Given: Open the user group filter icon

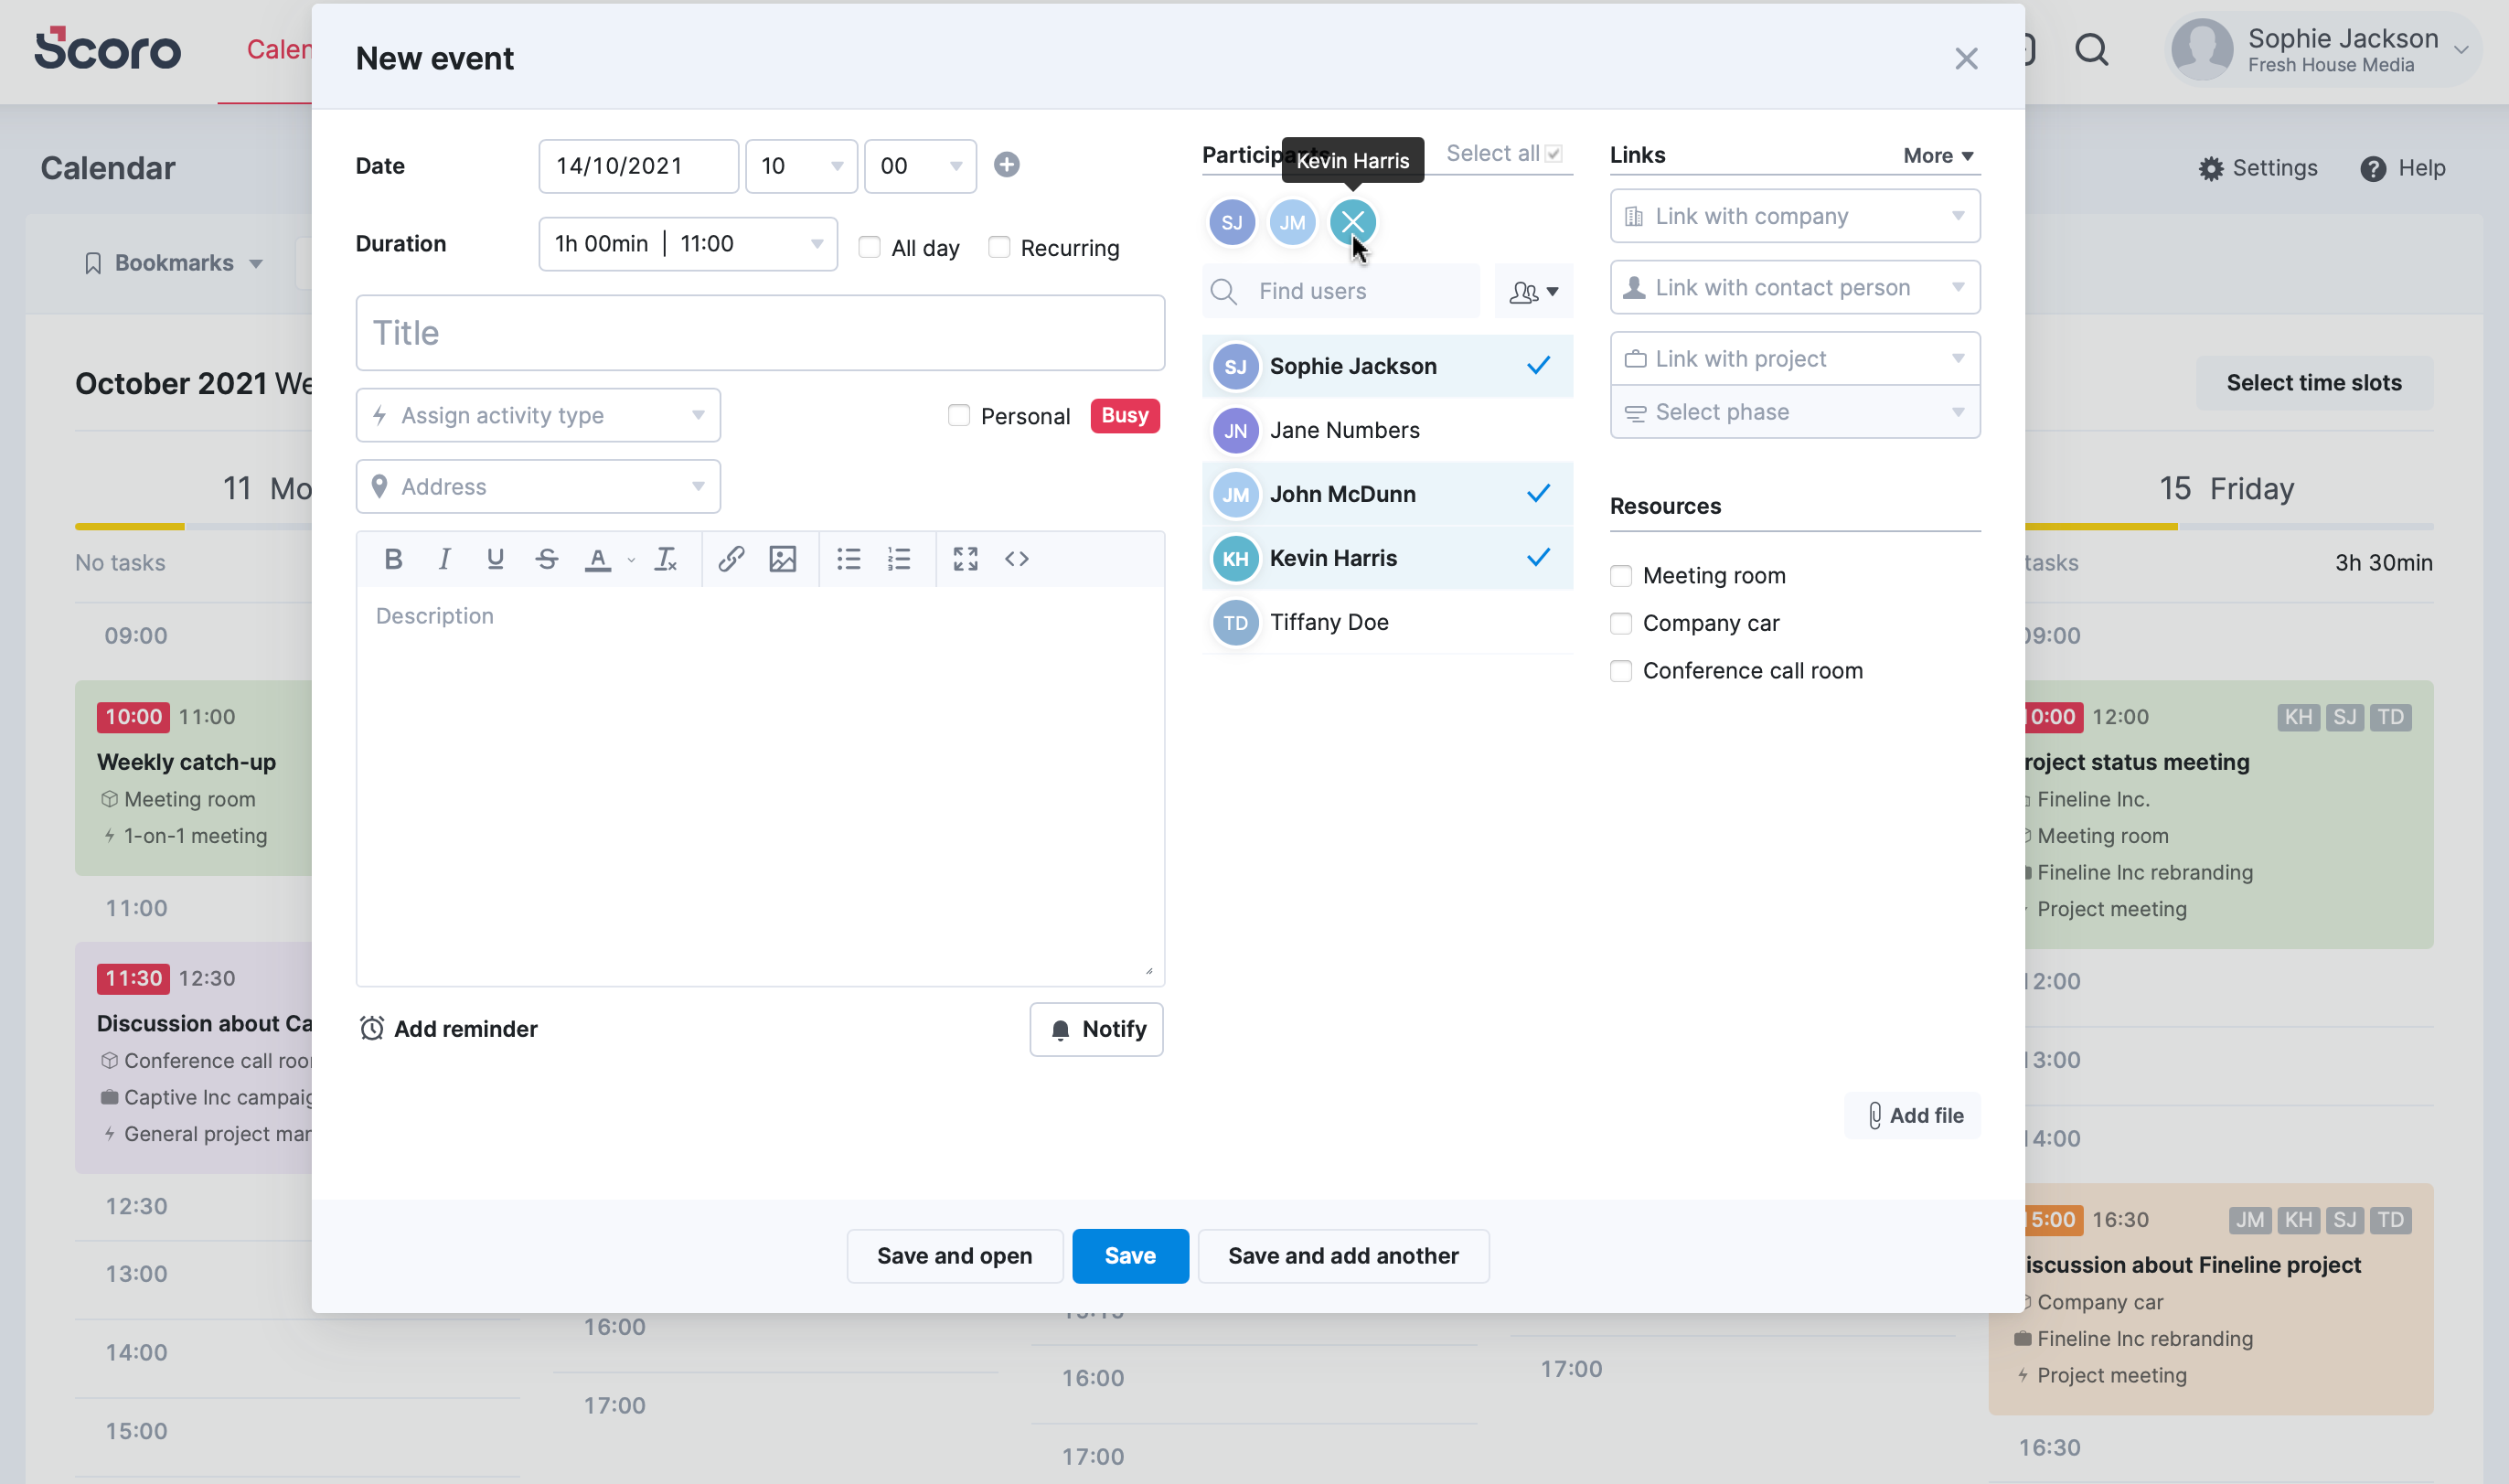Looking at the screenshot, I should [x=1533, y=292].
